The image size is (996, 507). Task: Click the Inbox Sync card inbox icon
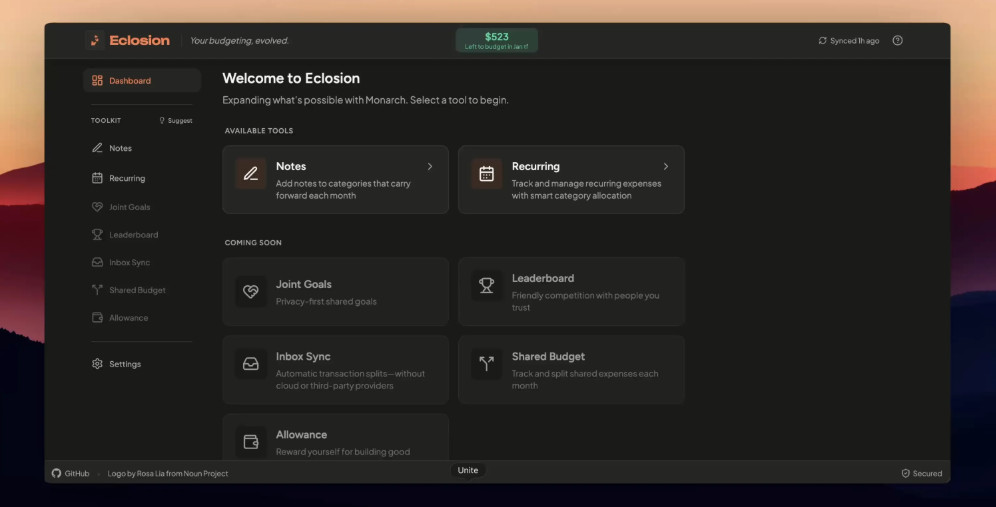tap(251, 363)
